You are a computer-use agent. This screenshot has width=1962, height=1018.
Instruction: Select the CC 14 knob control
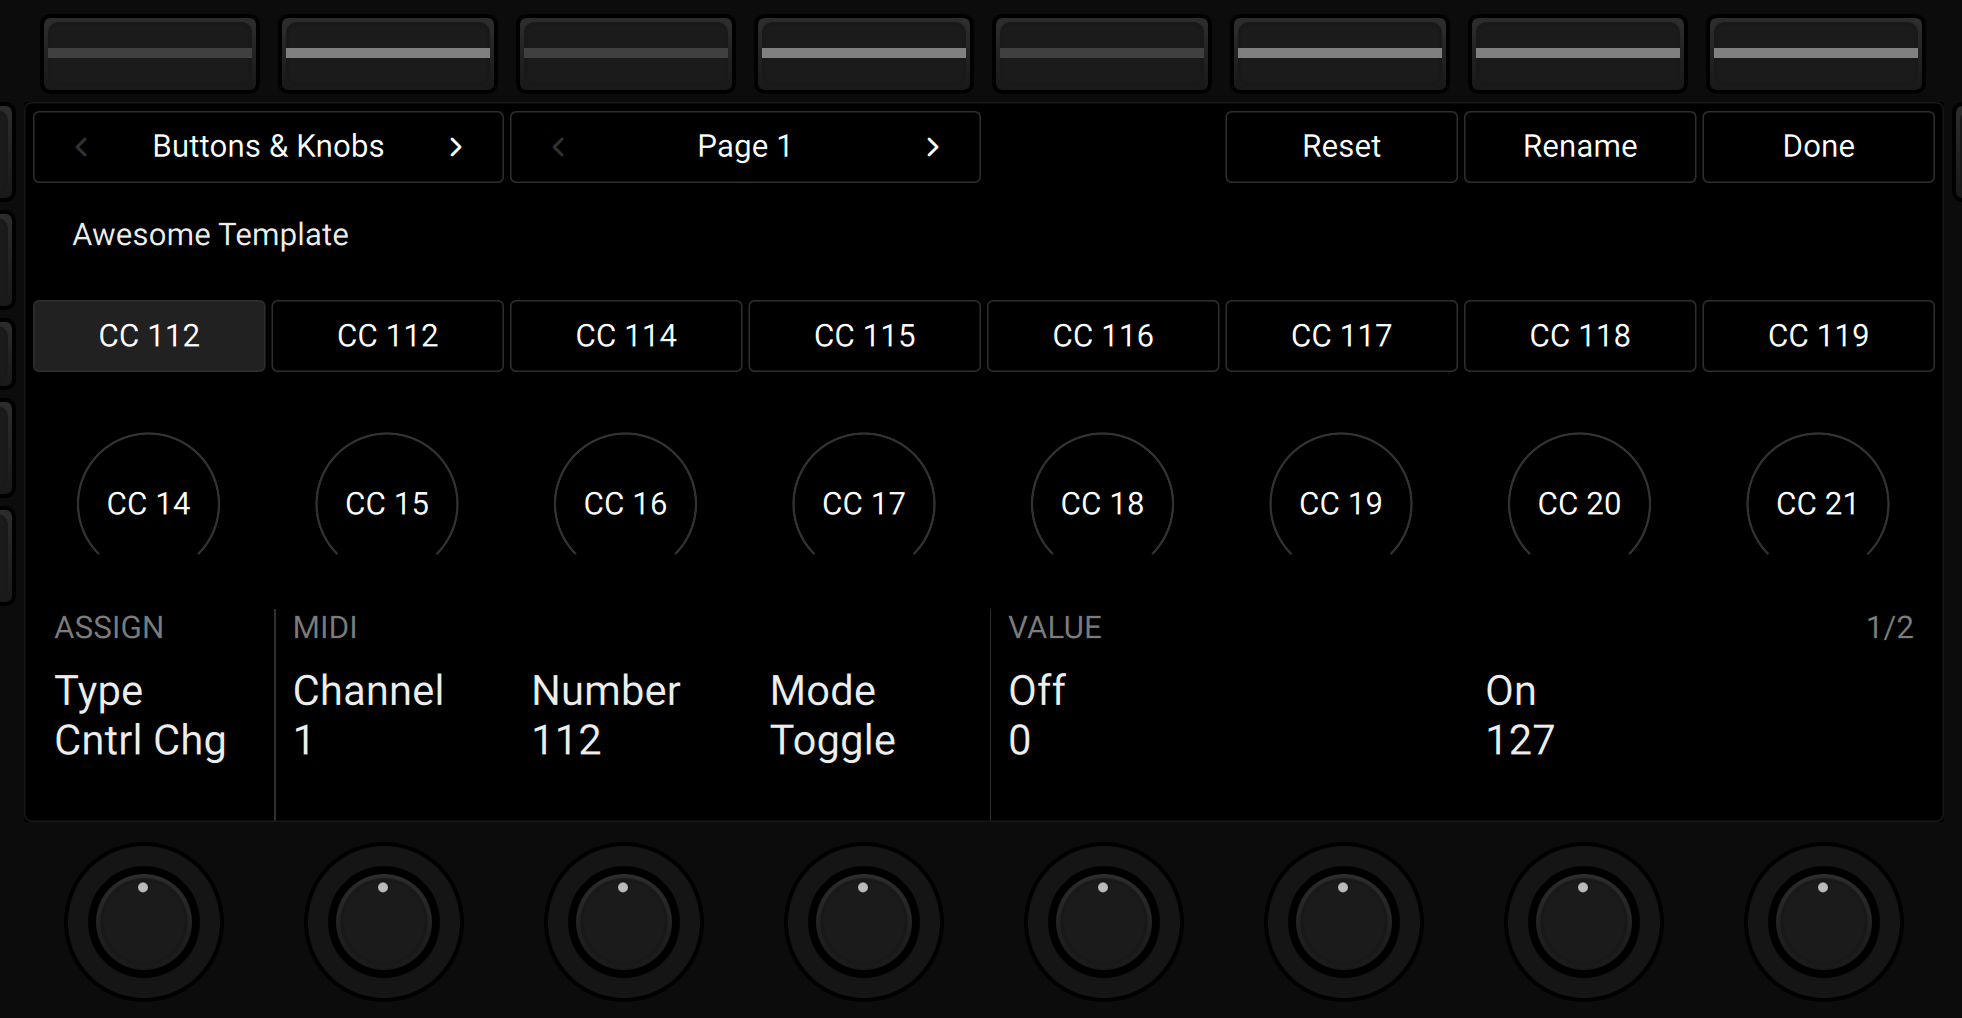click(148, 503)
